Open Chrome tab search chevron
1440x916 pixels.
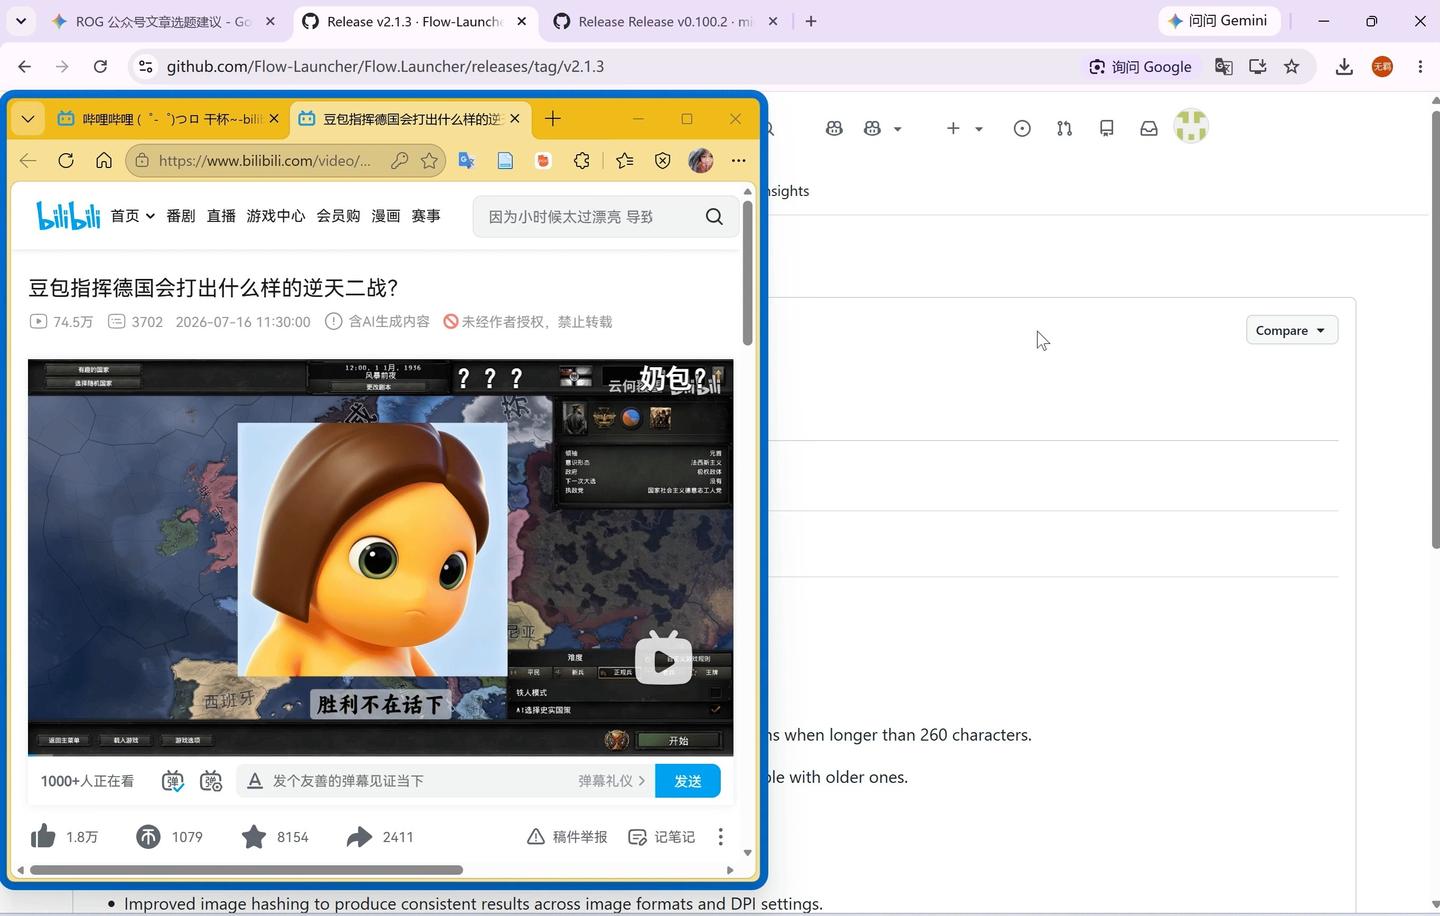[20, 20]
